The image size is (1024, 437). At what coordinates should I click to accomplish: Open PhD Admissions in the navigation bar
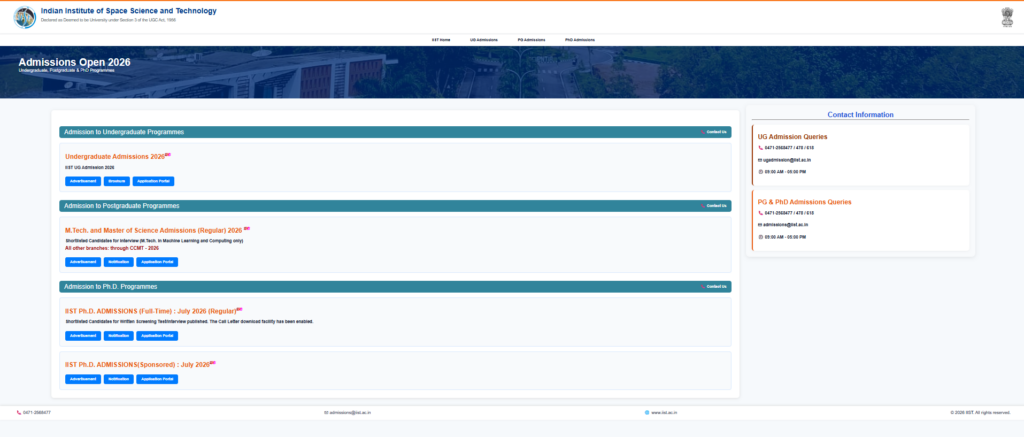(x=580, y=40)
